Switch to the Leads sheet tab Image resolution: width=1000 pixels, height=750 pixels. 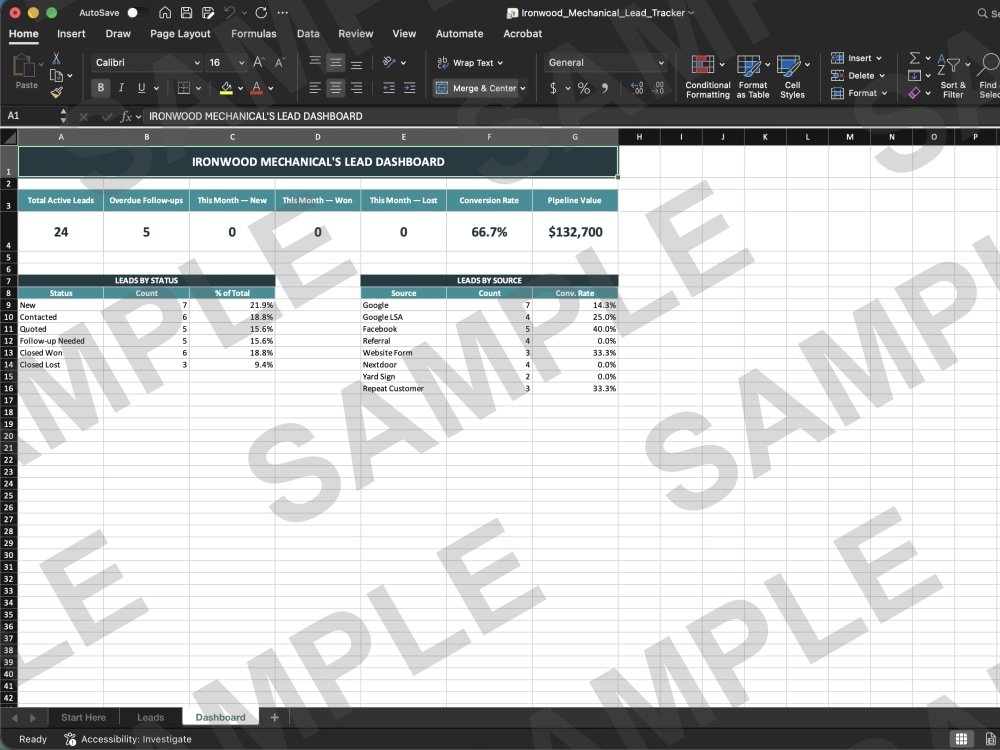pyautogui.click(x=151, y=717)
